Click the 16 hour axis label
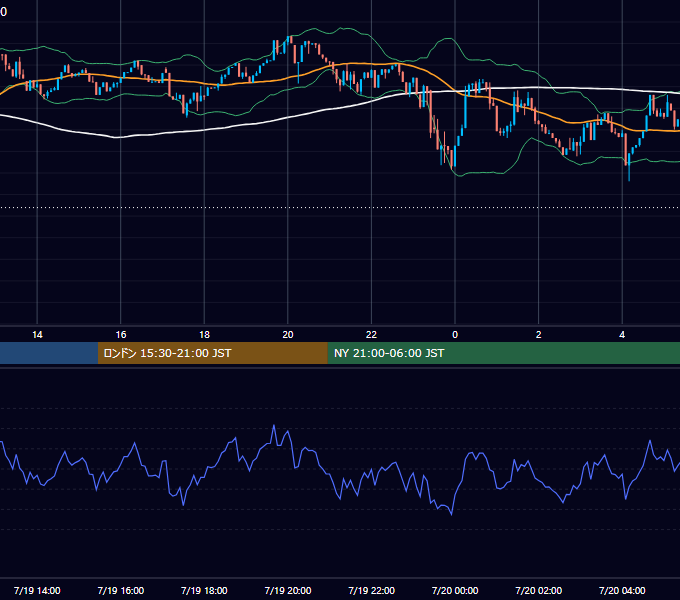Image resolution: width=680 pixels, height=600 pixels. [121, 335]
